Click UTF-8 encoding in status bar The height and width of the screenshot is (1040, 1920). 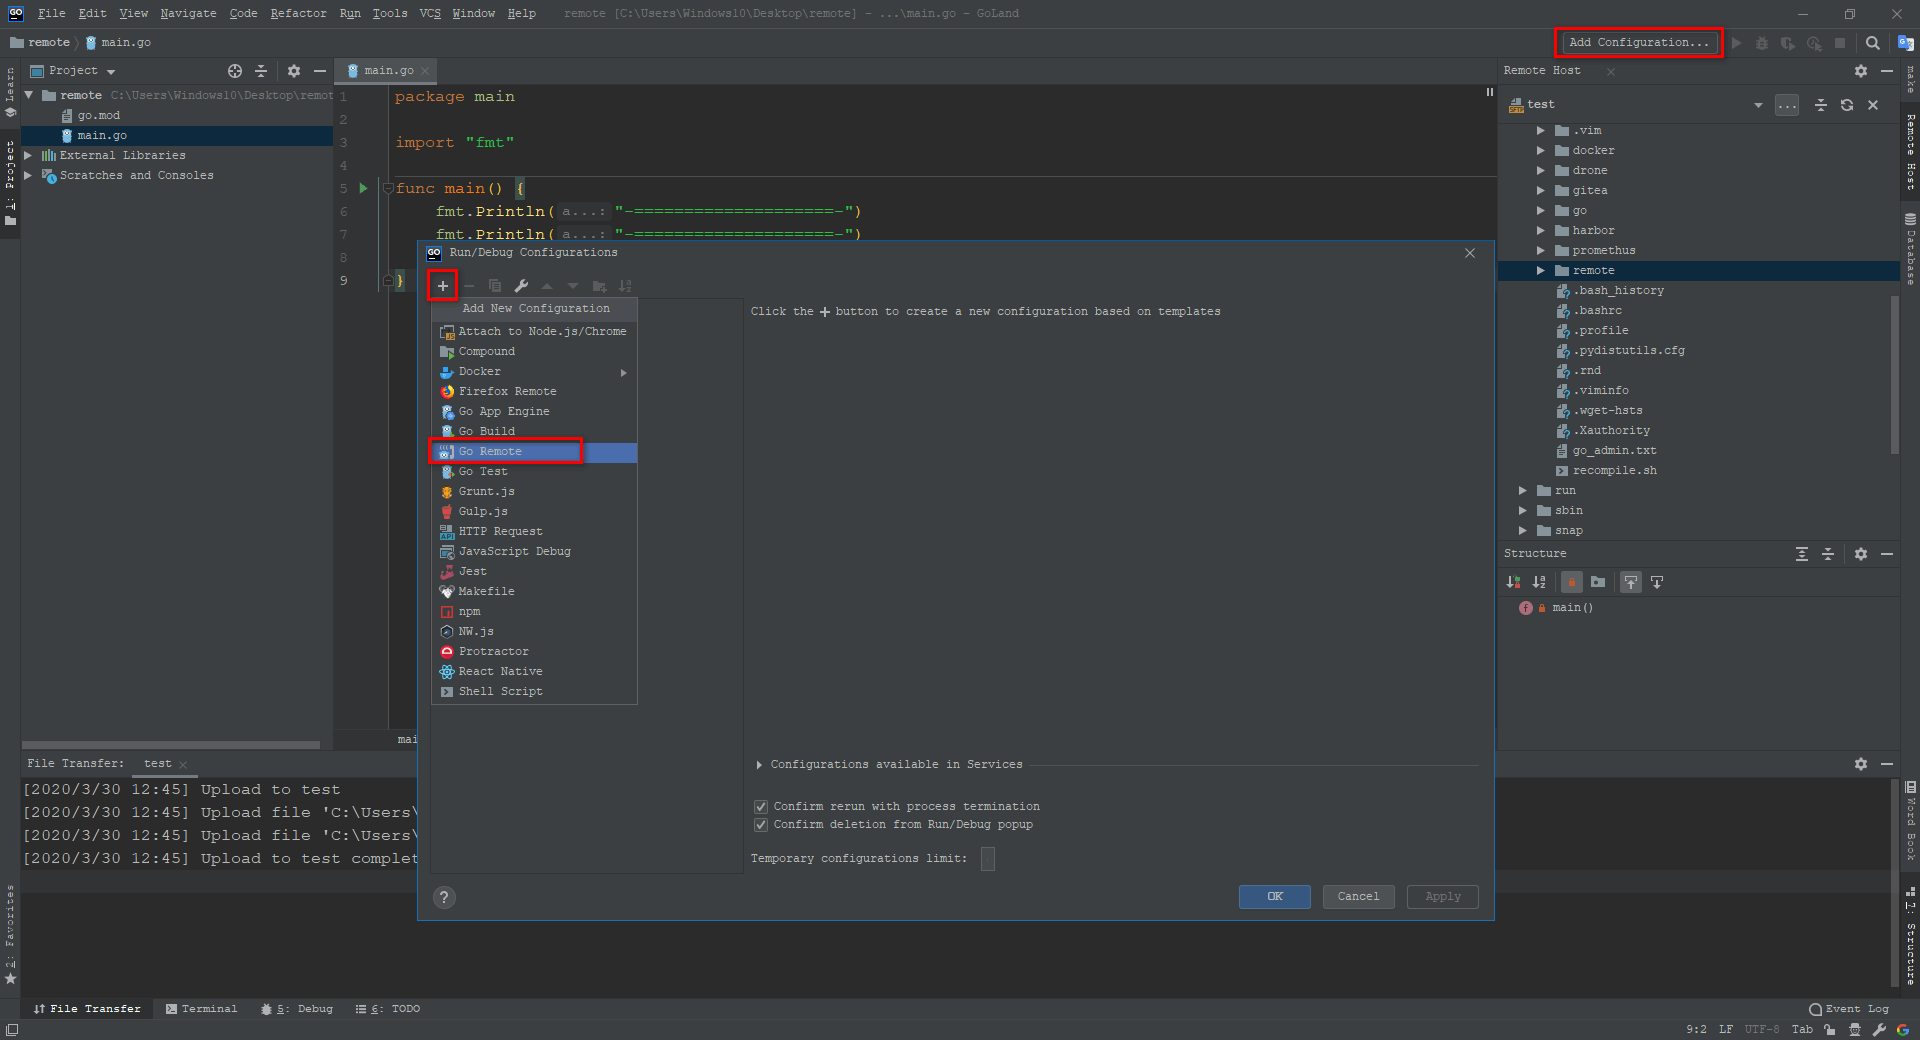1761,1029
